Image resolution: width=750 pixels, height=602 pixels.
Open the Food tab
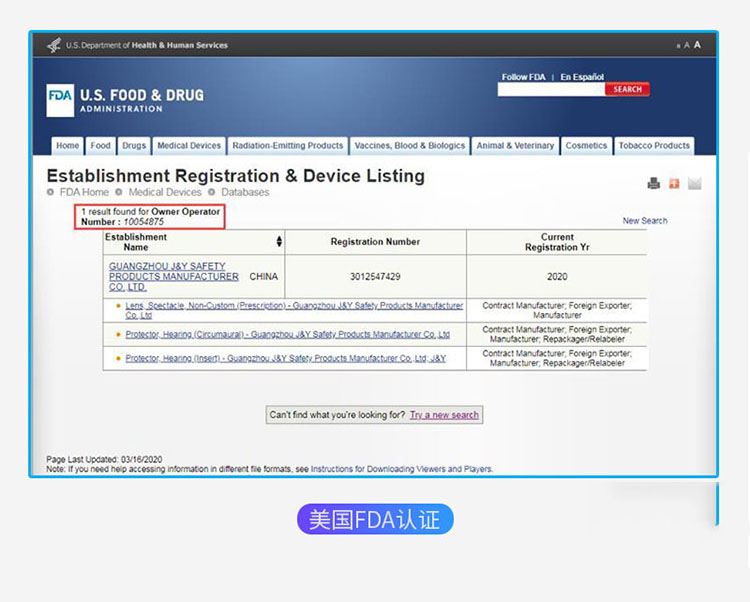pyautogui.click(x=100, y=146)
